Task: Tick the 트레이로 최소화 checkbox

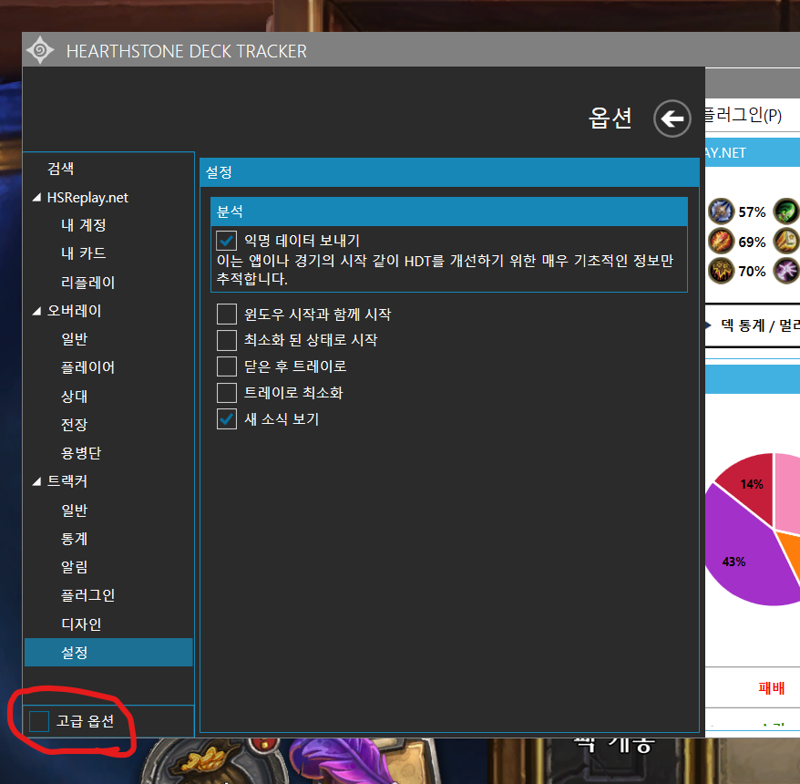Action: [227, 393]
